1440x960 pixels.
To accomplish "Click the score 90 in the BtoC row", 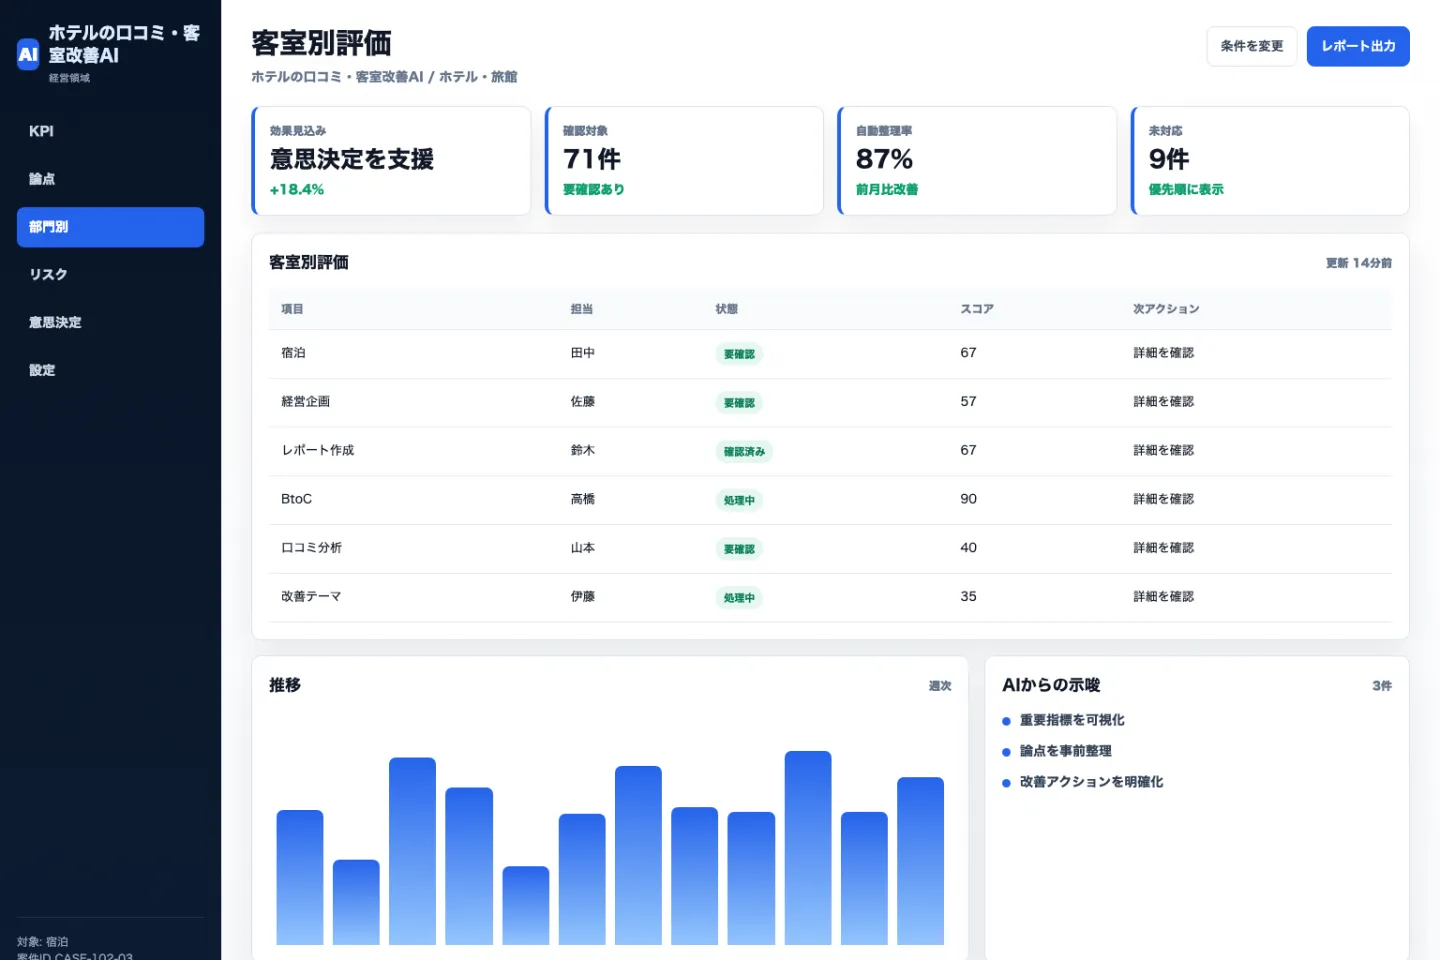I will pos(968,499).
